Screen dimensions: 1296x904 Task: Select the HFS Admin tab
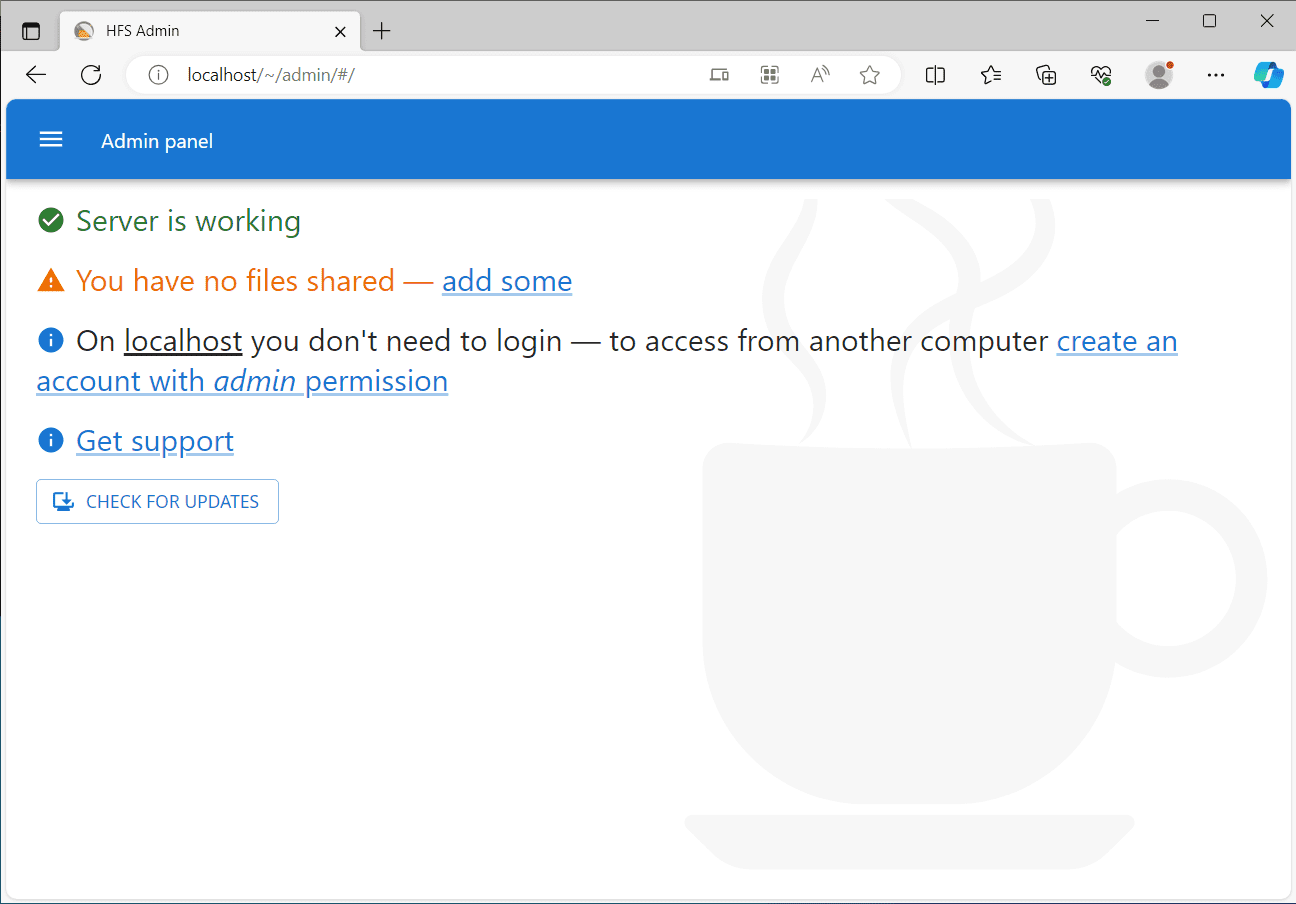(200, 31)
